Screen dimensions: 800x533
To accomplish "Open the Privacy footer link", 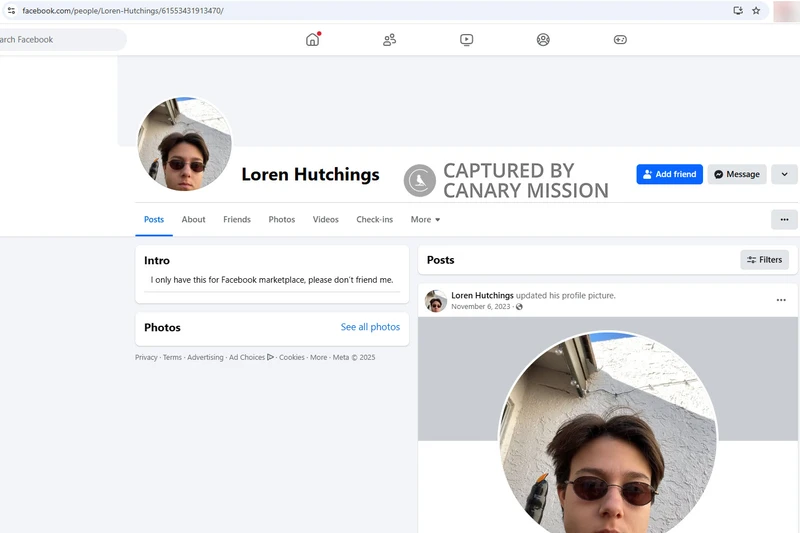I will pos(146,357).
